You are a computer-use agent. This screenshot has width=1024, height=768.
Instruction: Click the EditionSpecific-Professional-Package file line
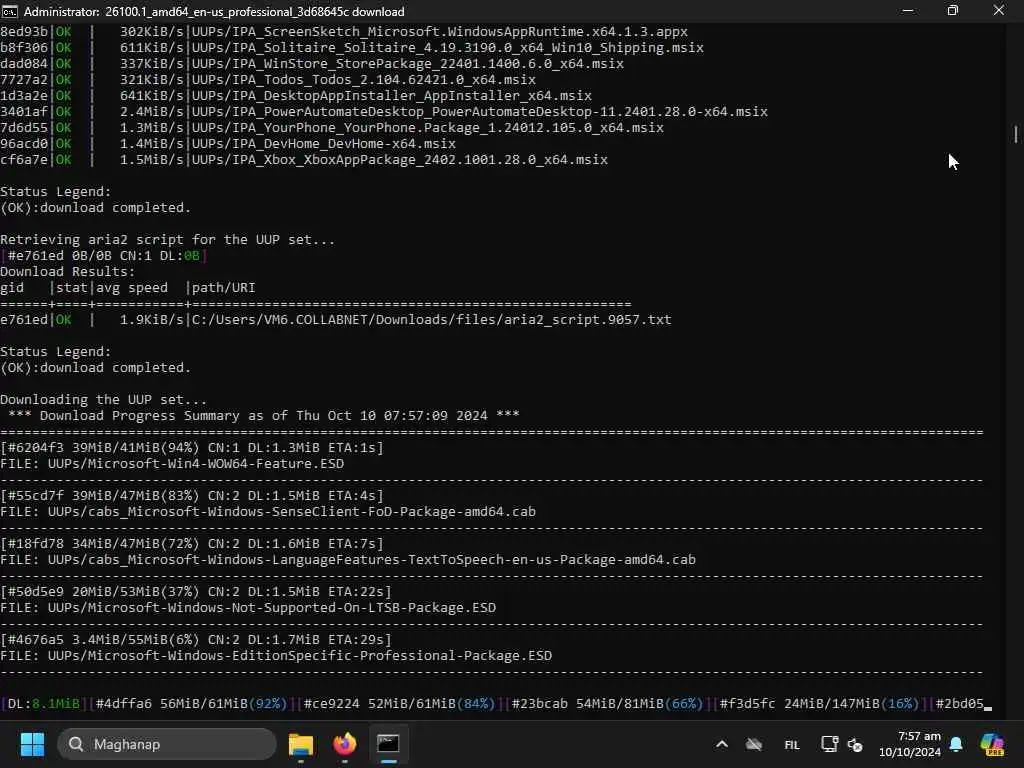coord(276,656)
